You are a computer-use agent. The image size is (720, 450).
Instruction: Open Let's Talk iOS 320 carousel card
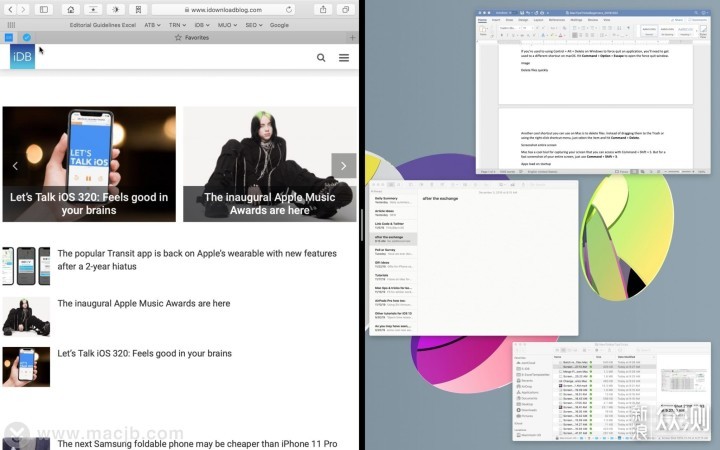pyautogui.click(x=89, y=164)
